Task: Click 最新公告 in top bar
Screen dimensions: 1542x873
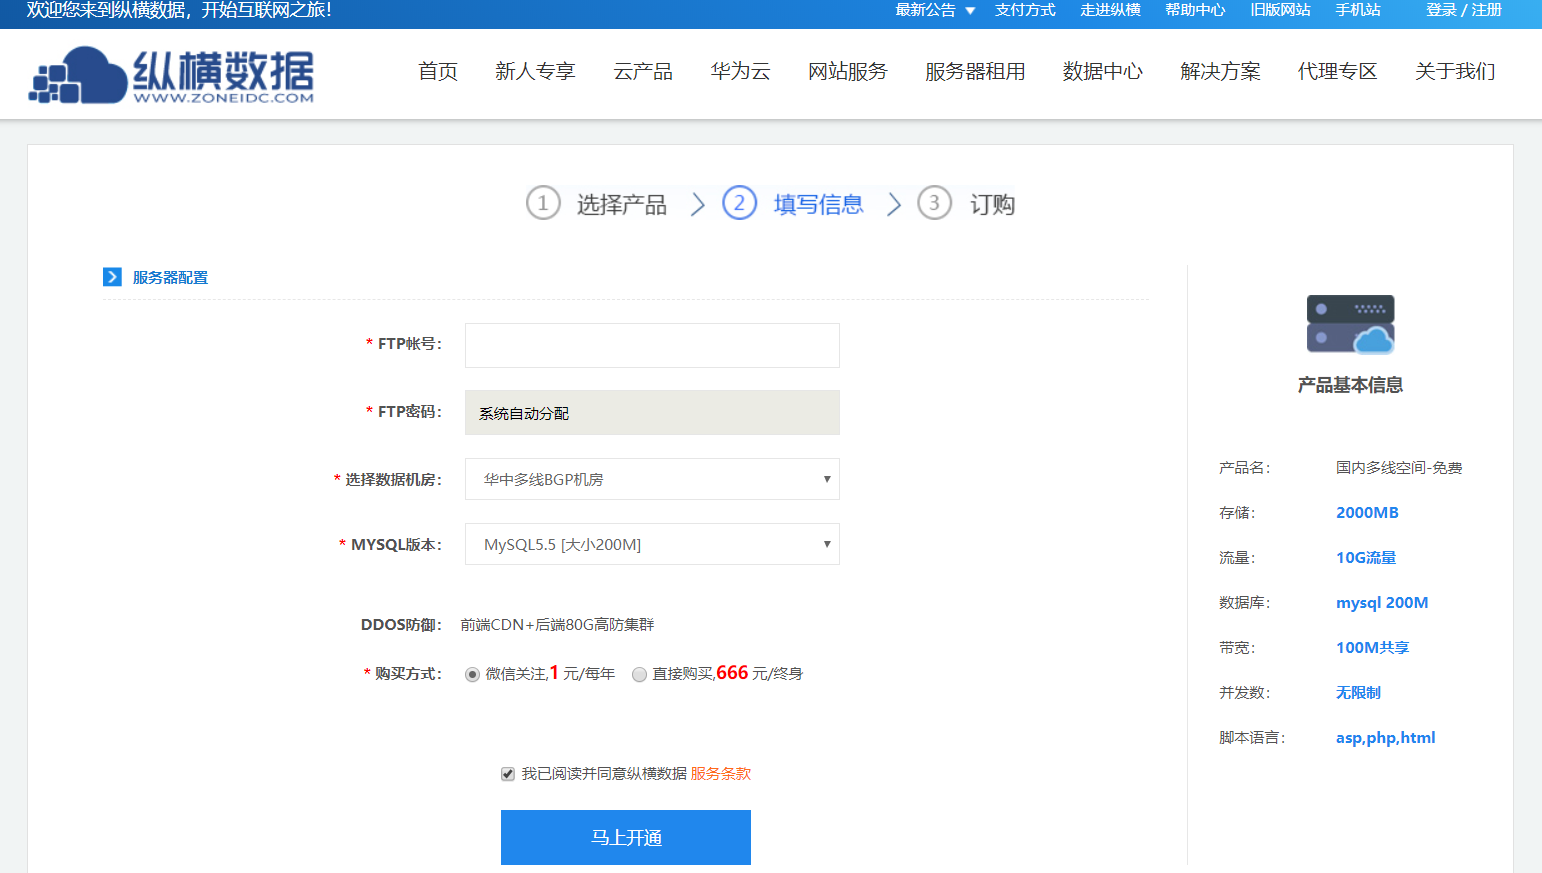Action: tap(925, 10)
